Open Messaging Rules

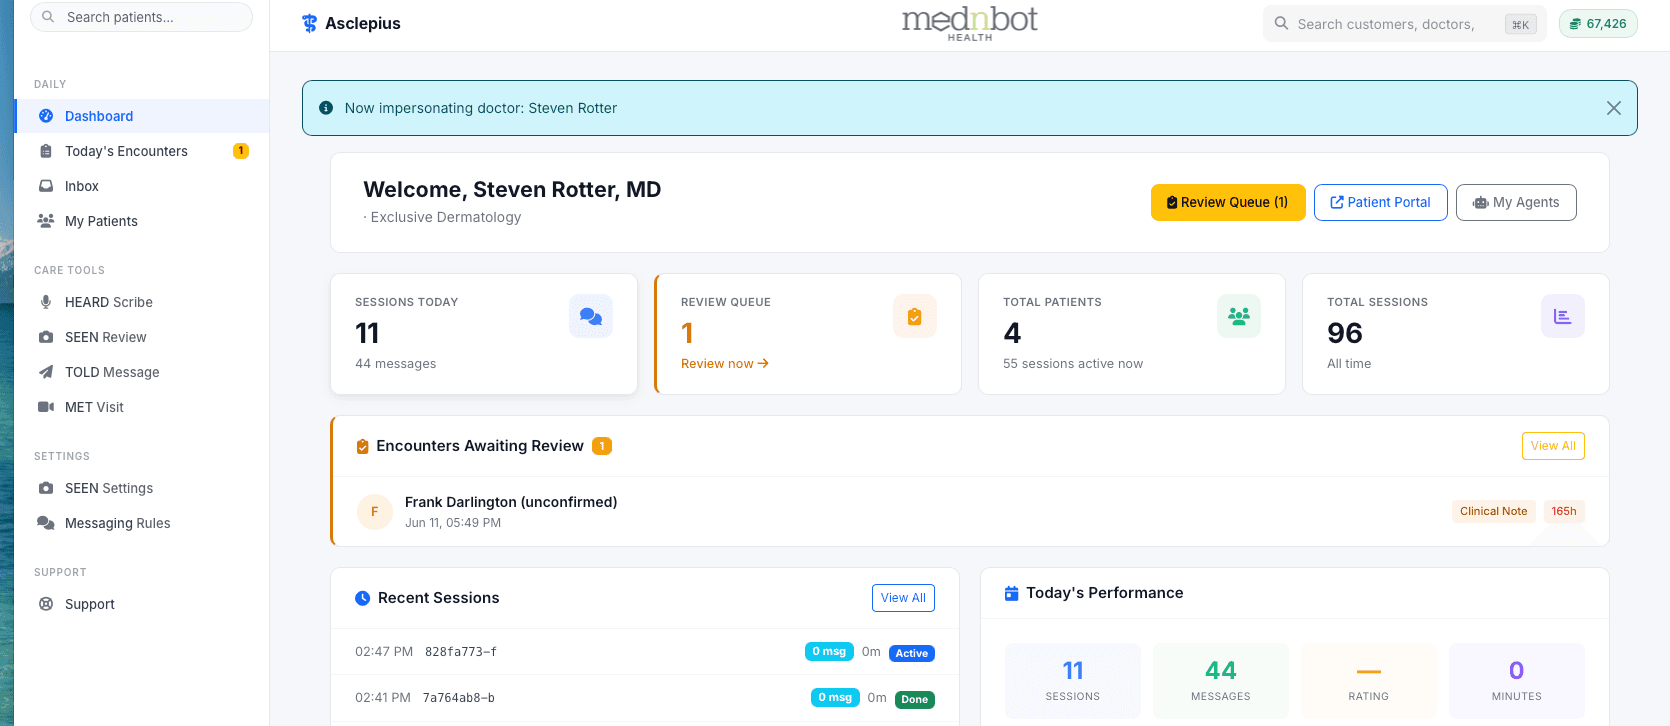point(142,523)
